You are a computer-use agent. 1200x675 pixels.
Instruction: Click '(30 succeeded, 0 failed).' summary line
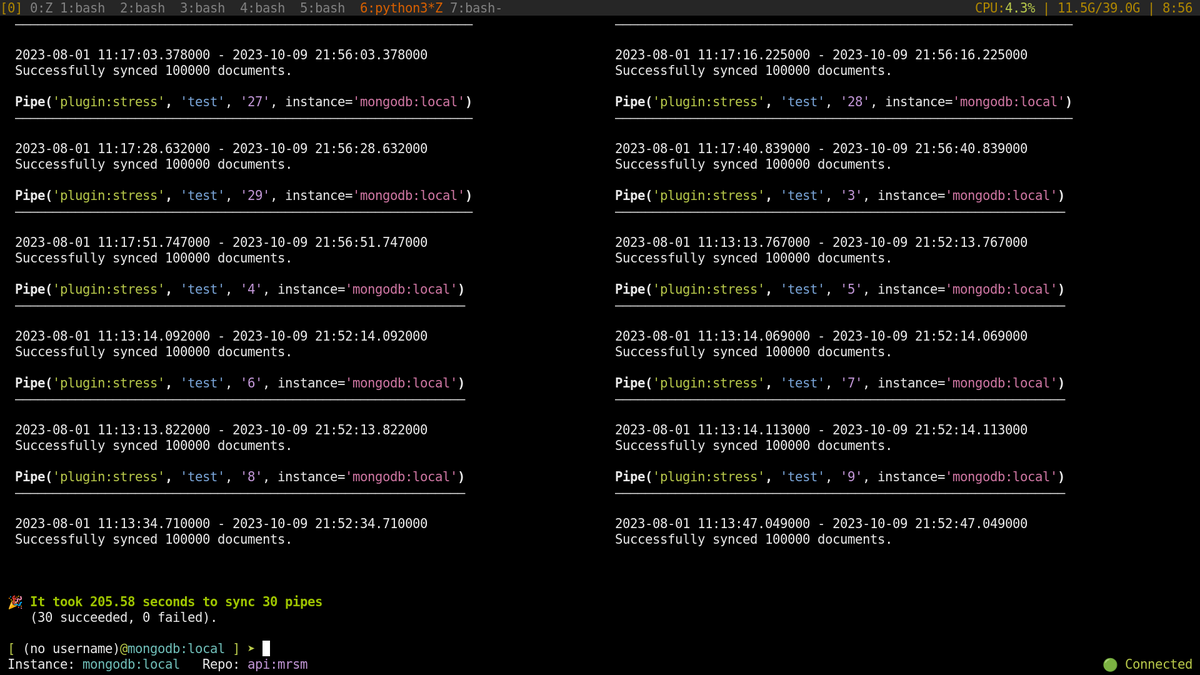pyautogui.click(x=123, y=617)
